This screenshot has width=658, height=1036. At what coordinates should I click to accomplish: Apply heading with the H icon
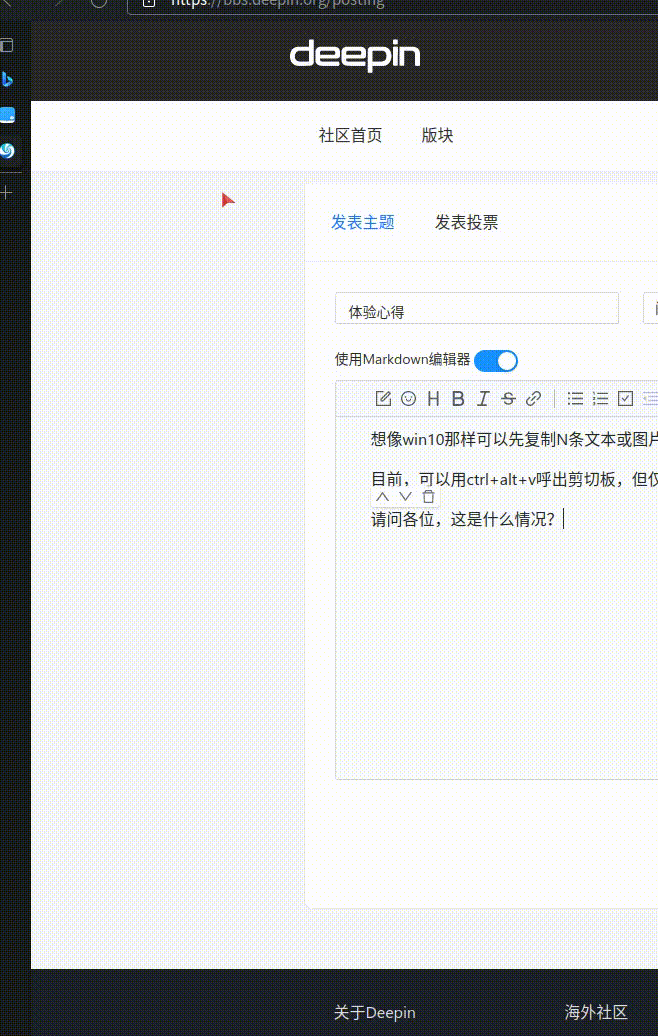point(433,398)
